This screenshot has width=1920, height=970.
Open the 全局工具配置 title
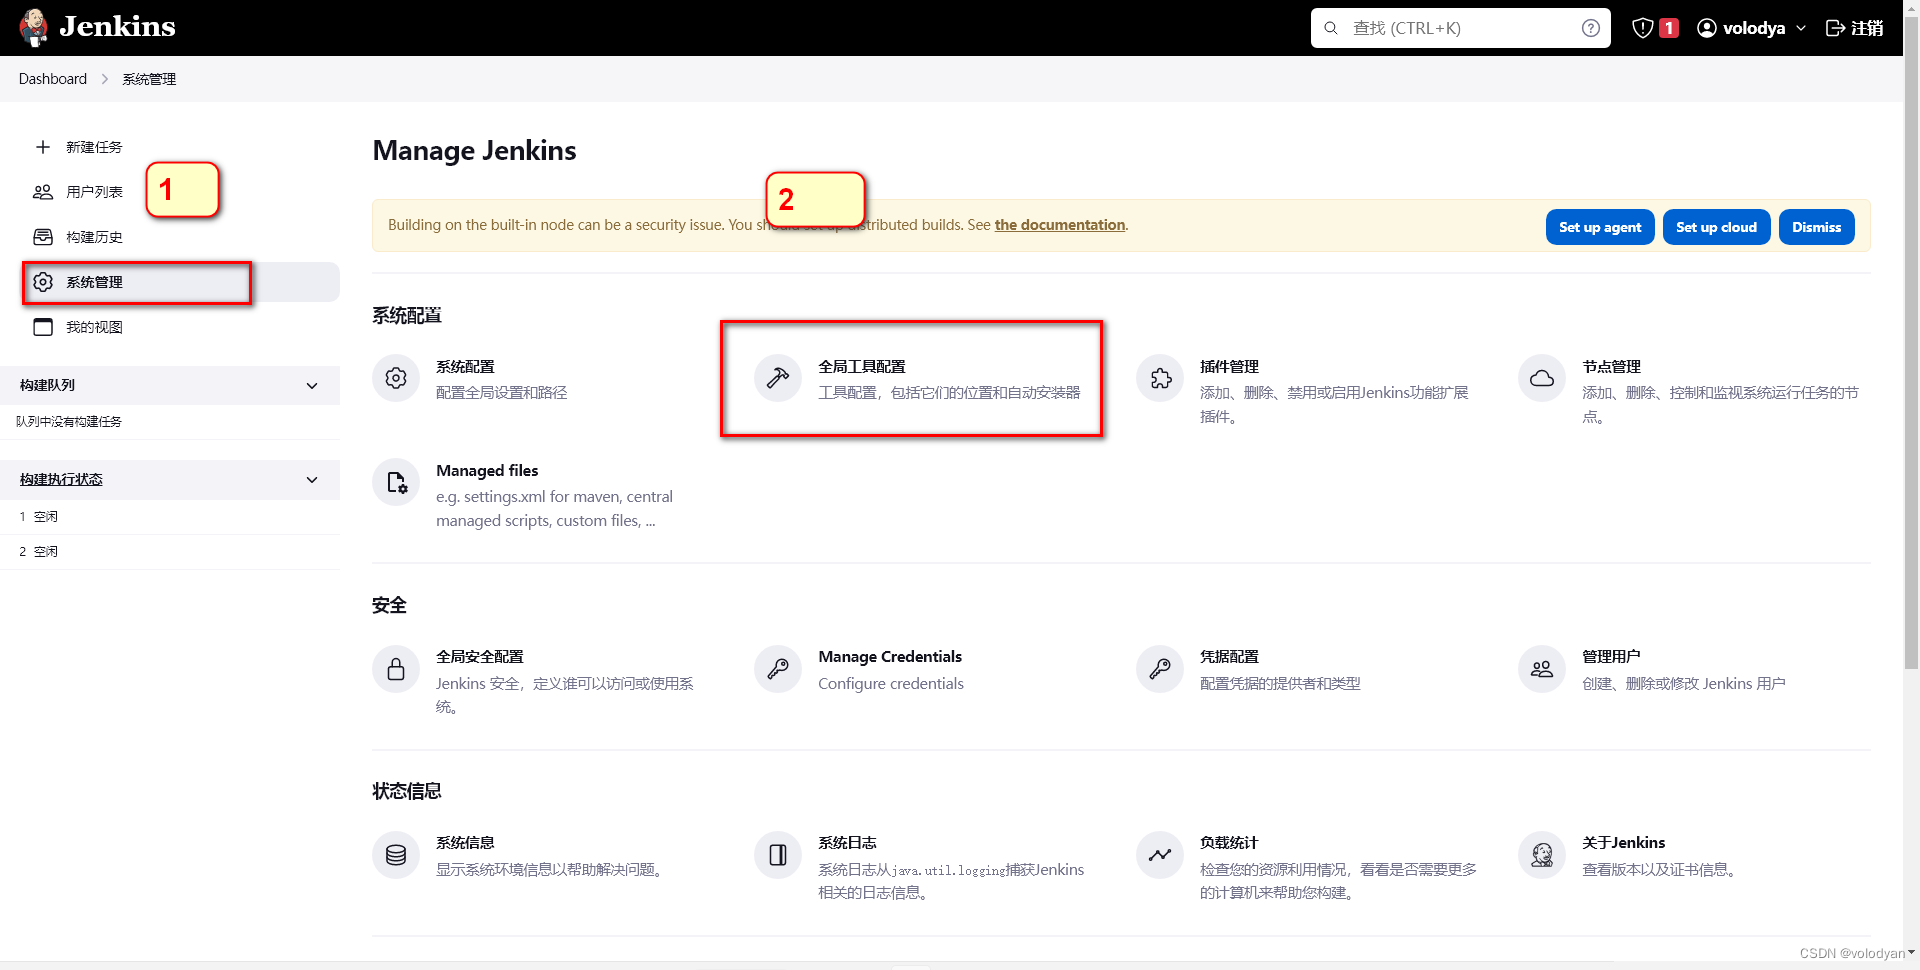tap(862, 367)
